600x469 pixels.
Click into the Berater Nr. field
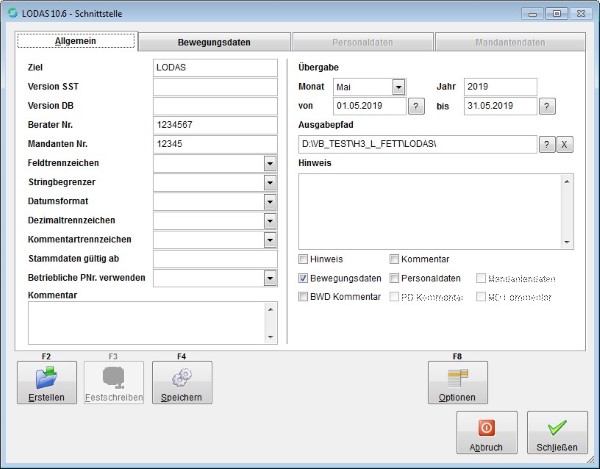(214, 125)
